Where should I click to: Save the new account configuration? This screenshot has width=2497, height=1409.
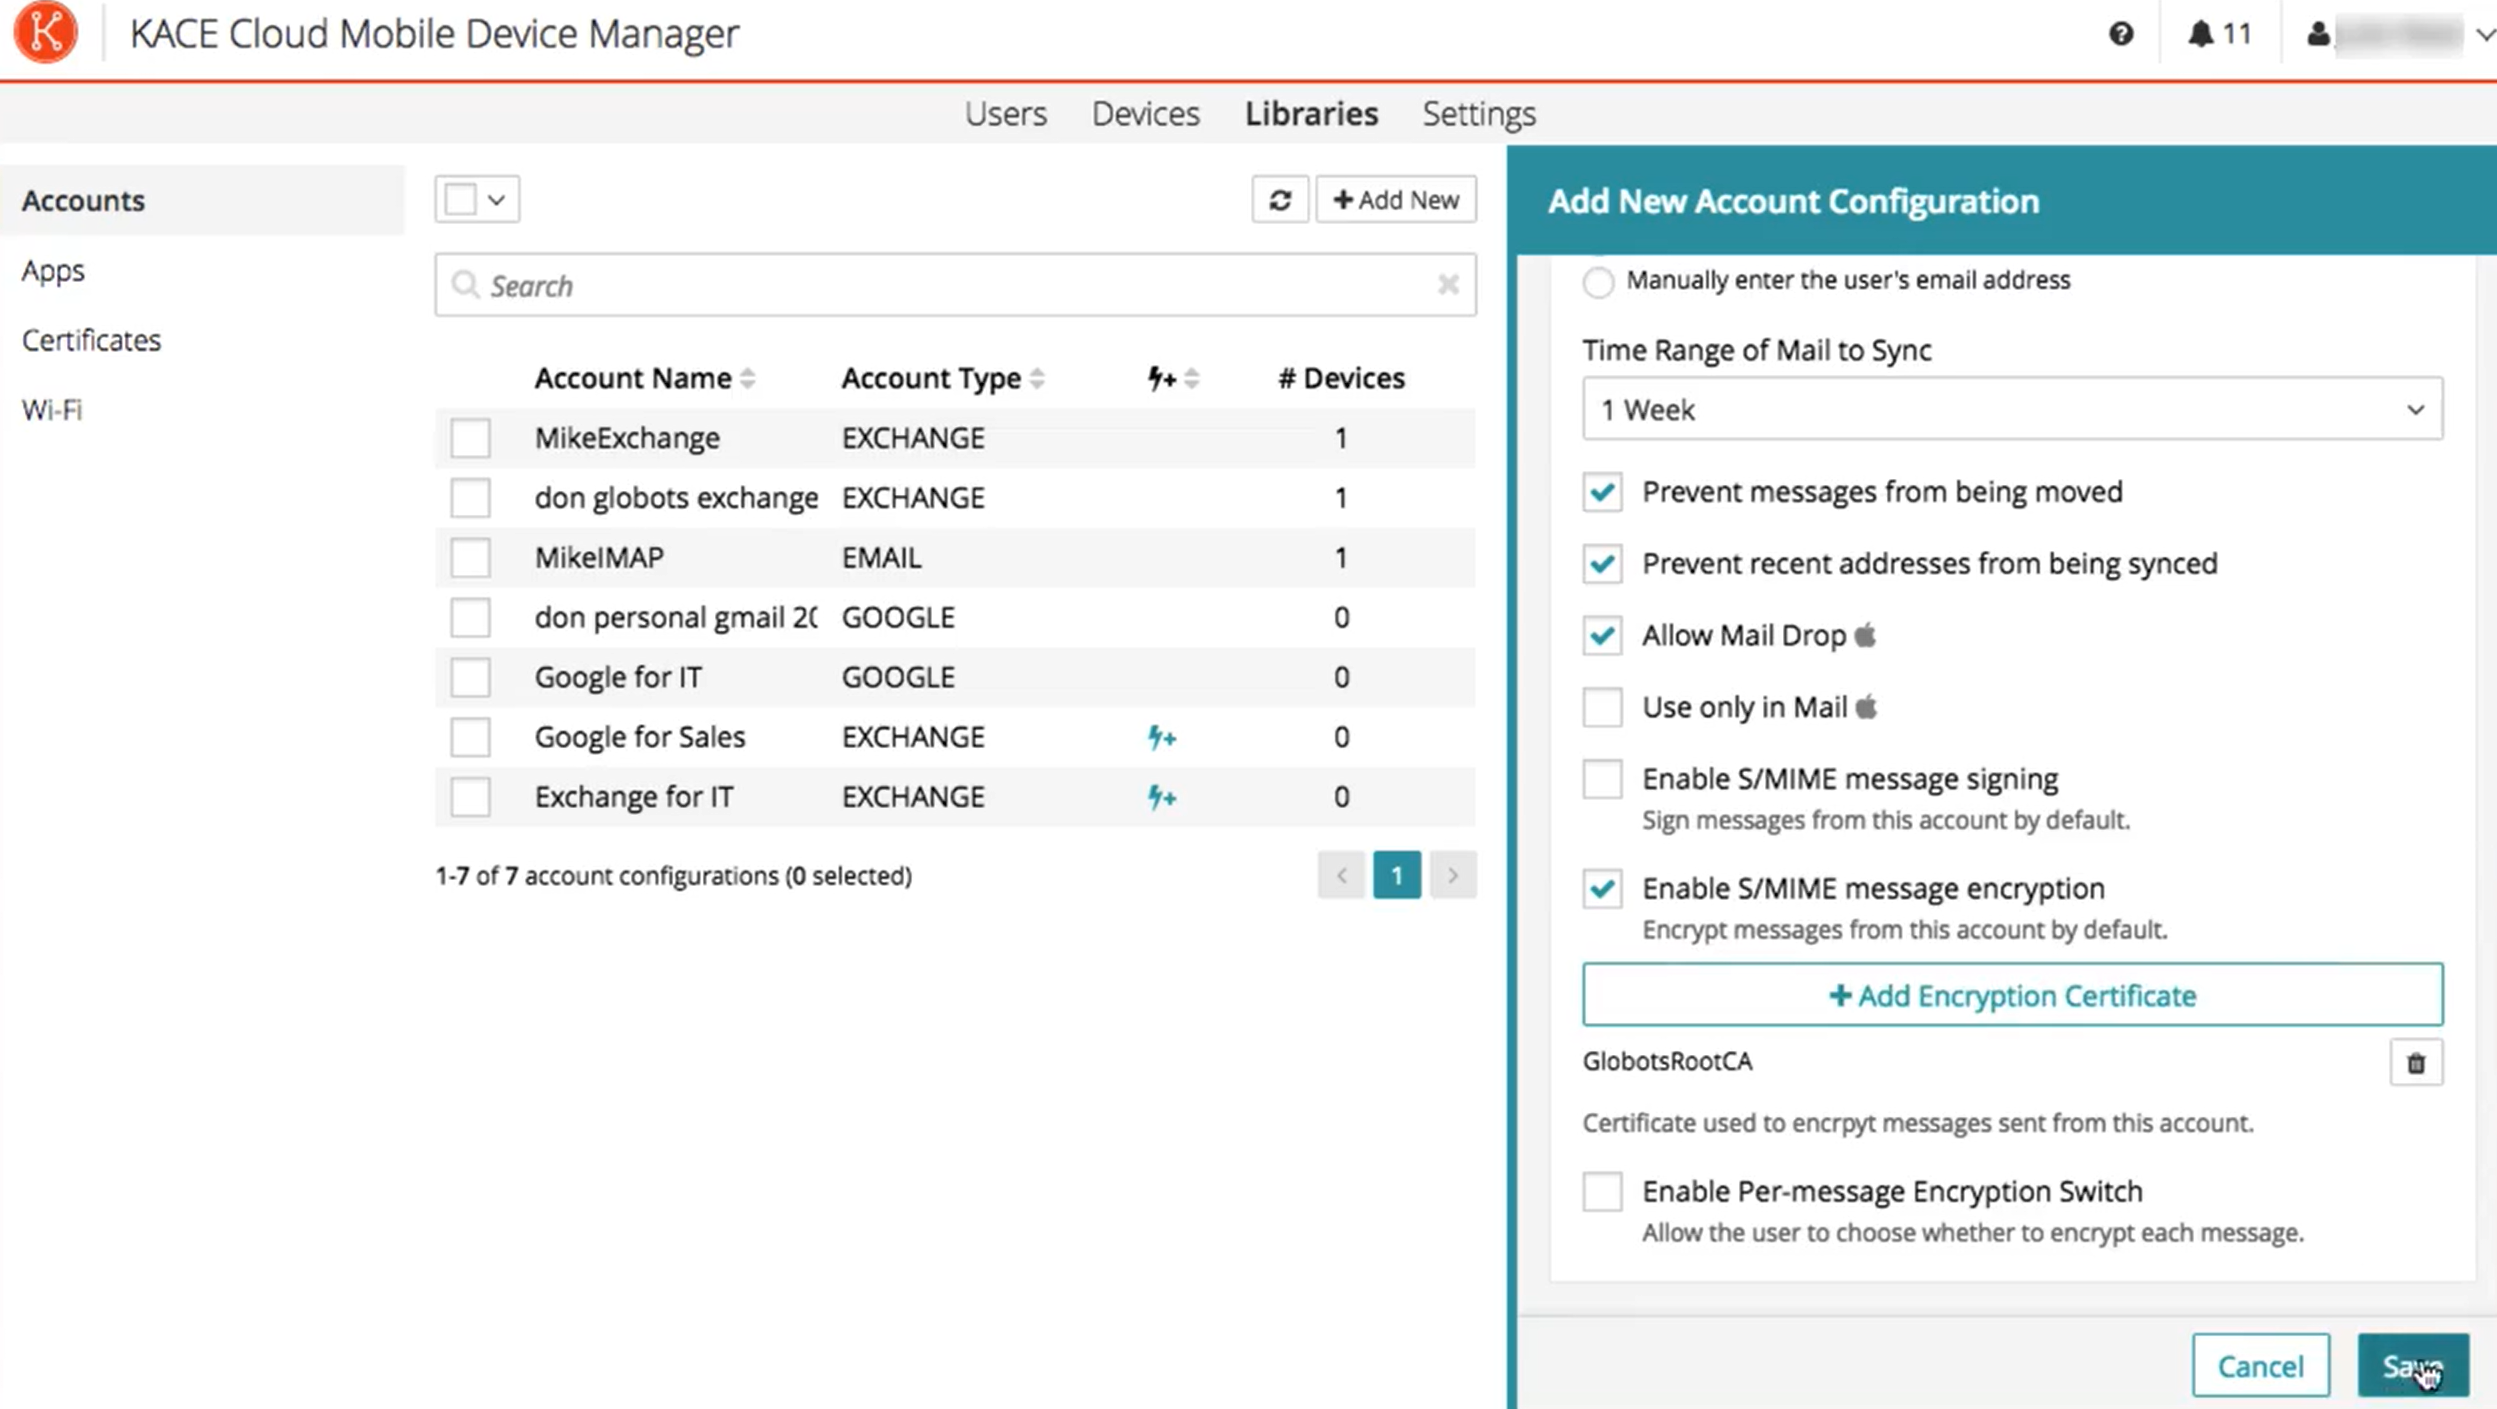tap(2412, 1366)
